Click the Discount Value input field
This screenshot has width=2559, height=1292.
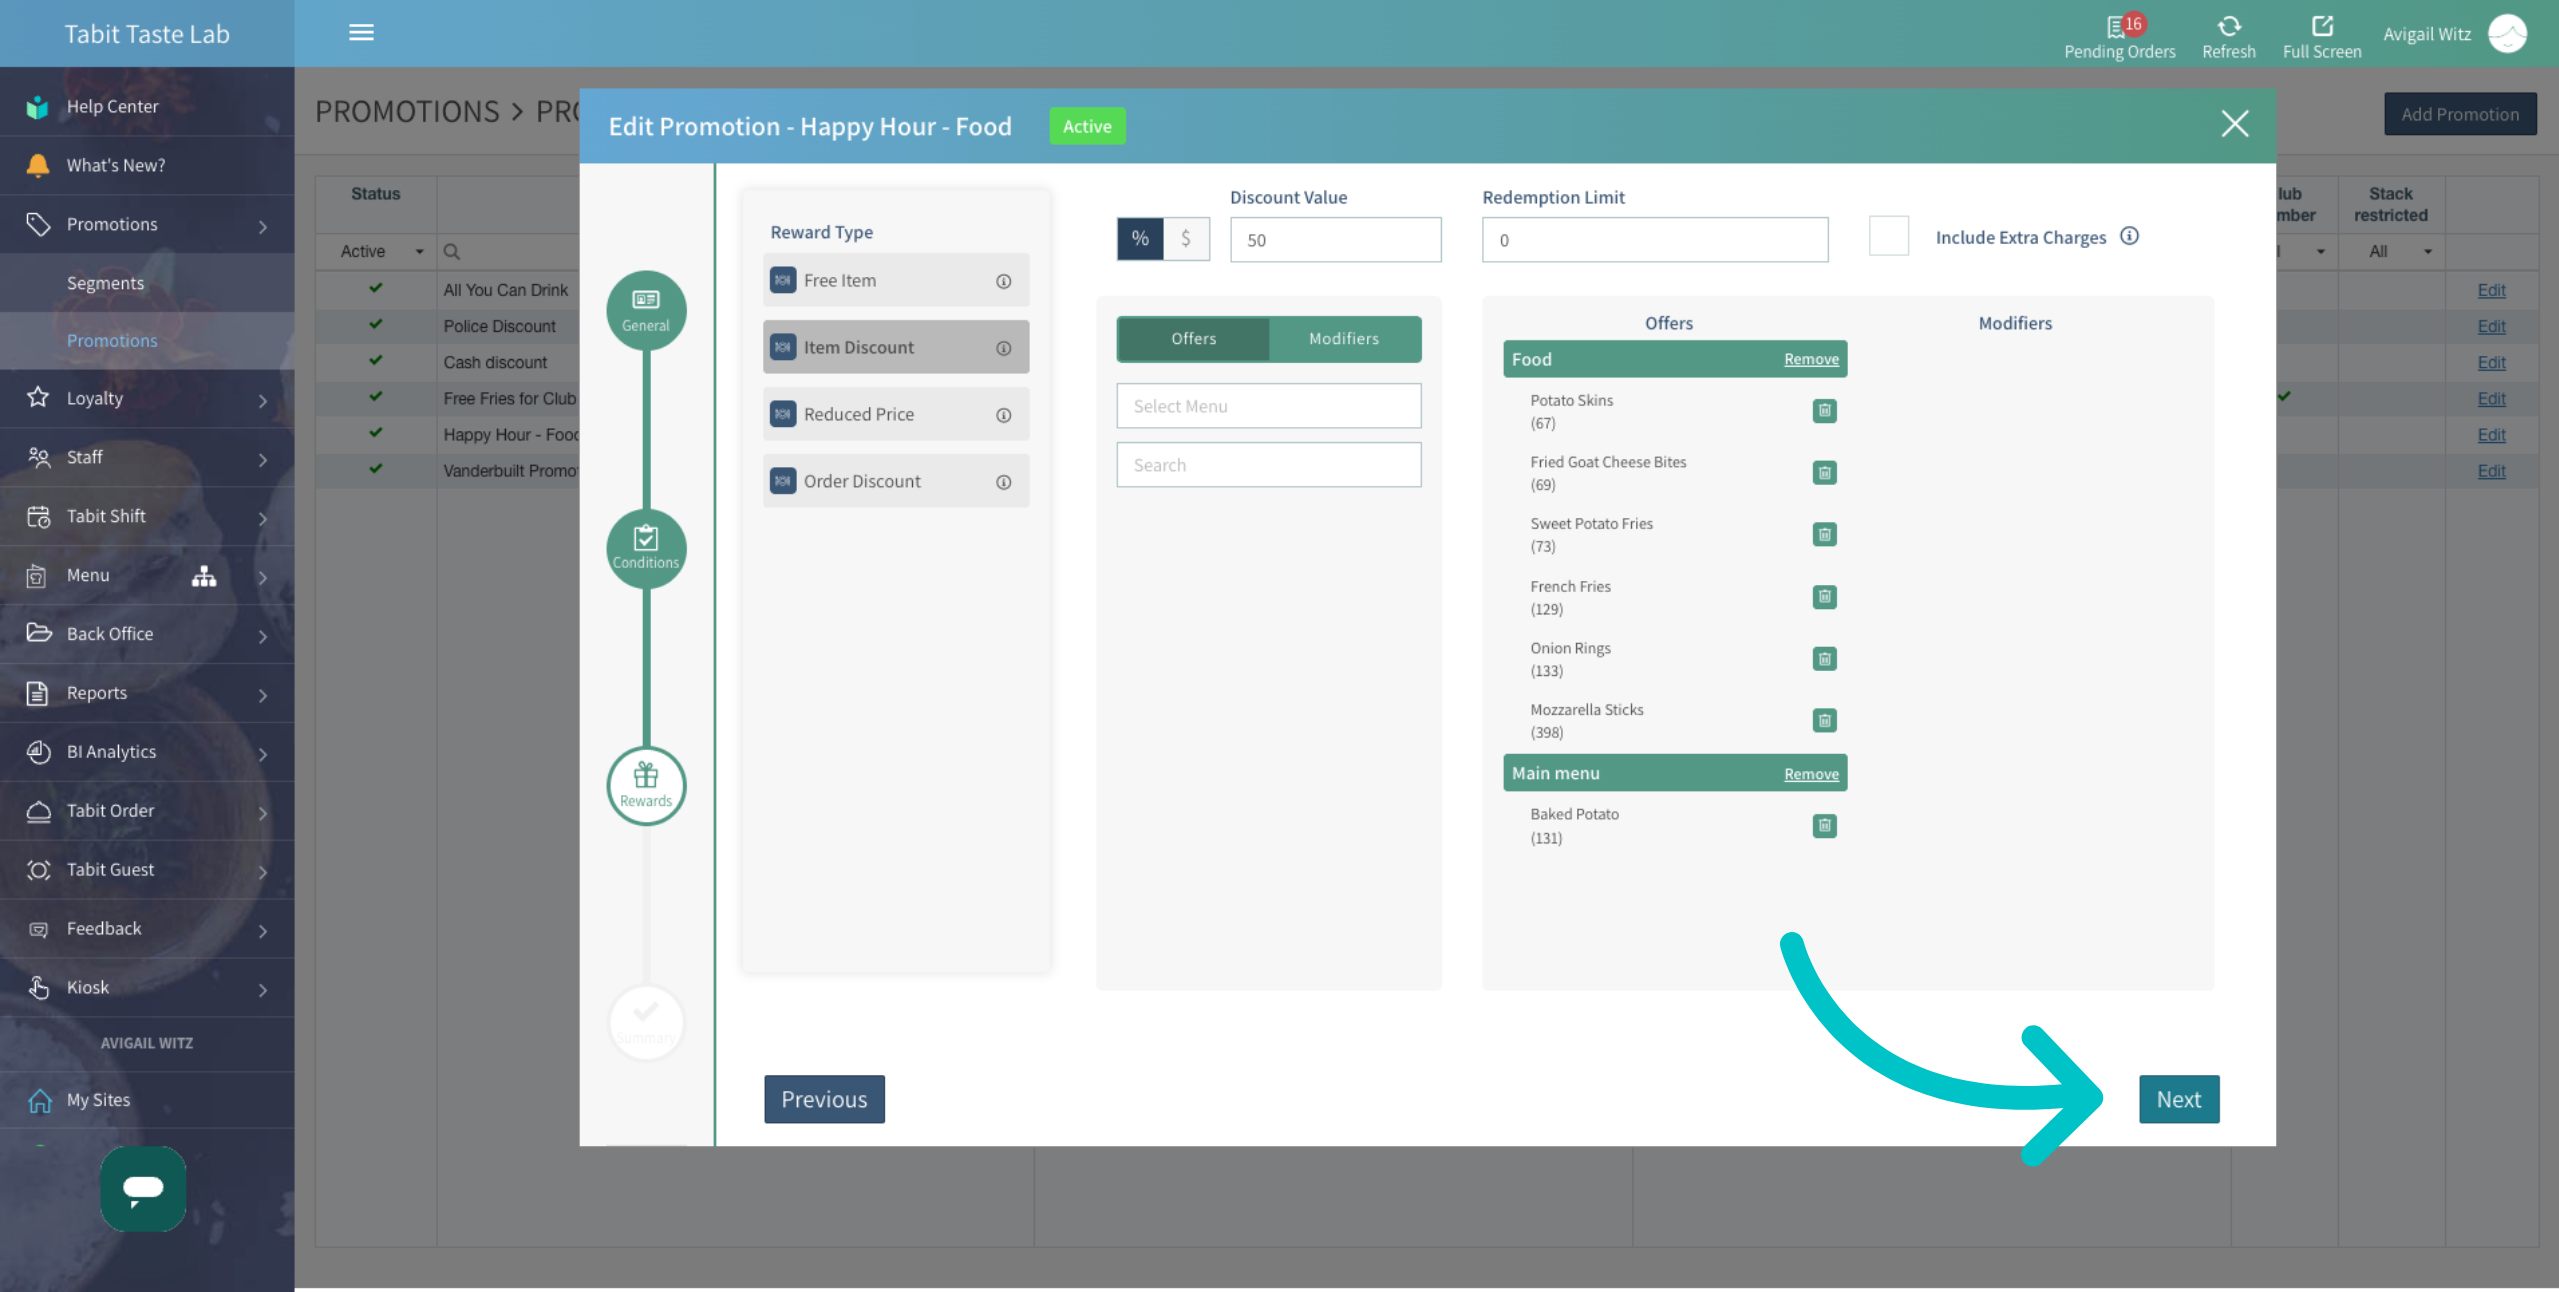[x=1335, y=240]
